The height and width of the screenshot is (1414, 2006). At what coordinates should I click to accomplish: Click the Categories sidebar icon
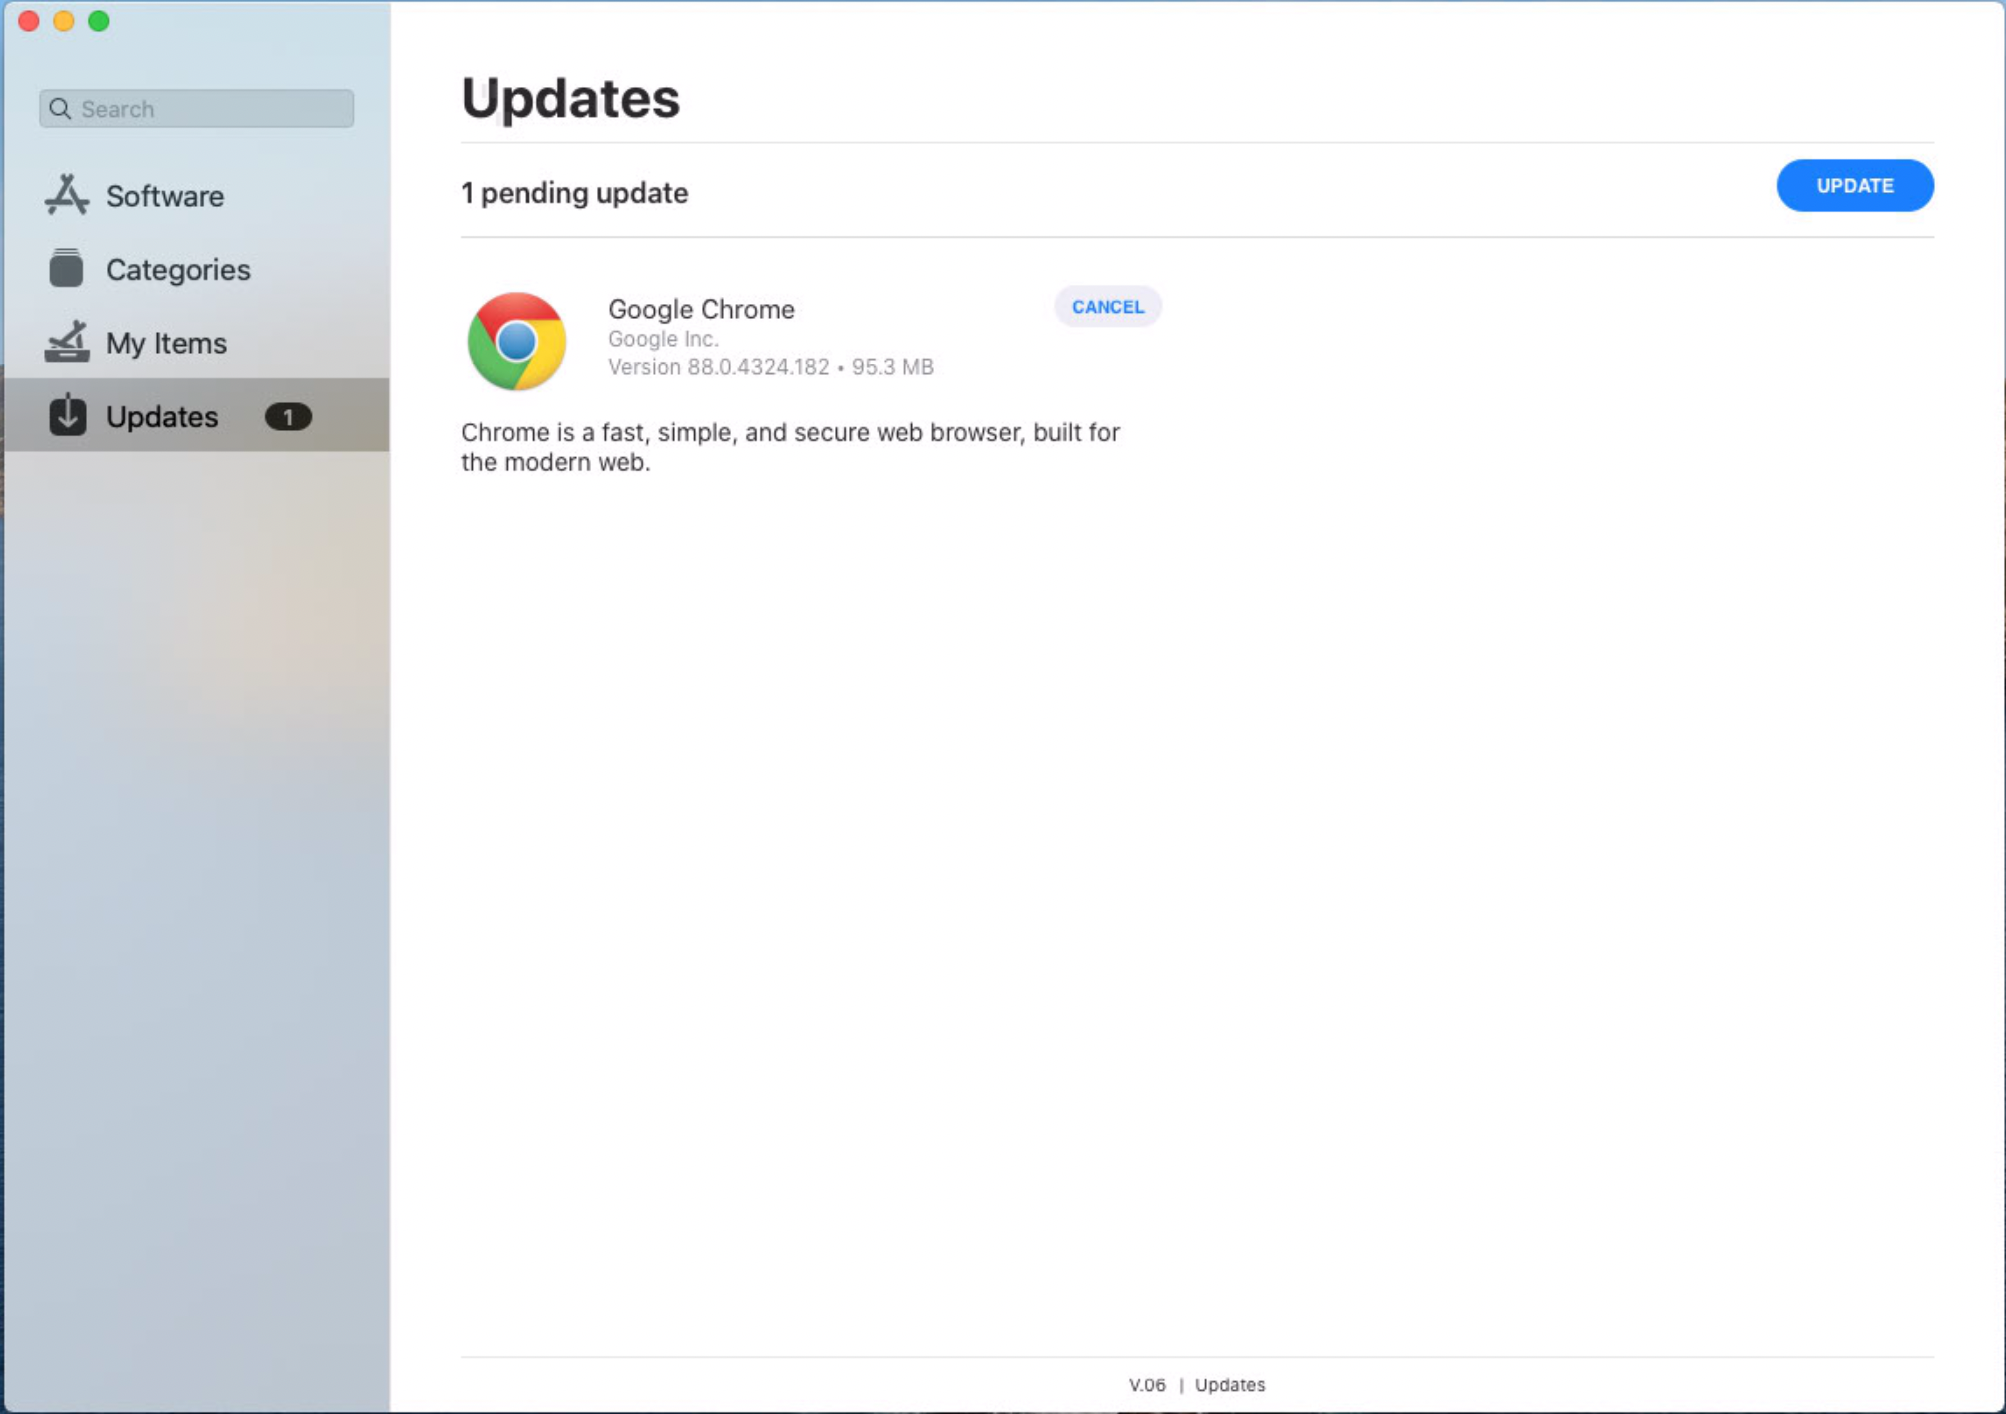(66, 268)
